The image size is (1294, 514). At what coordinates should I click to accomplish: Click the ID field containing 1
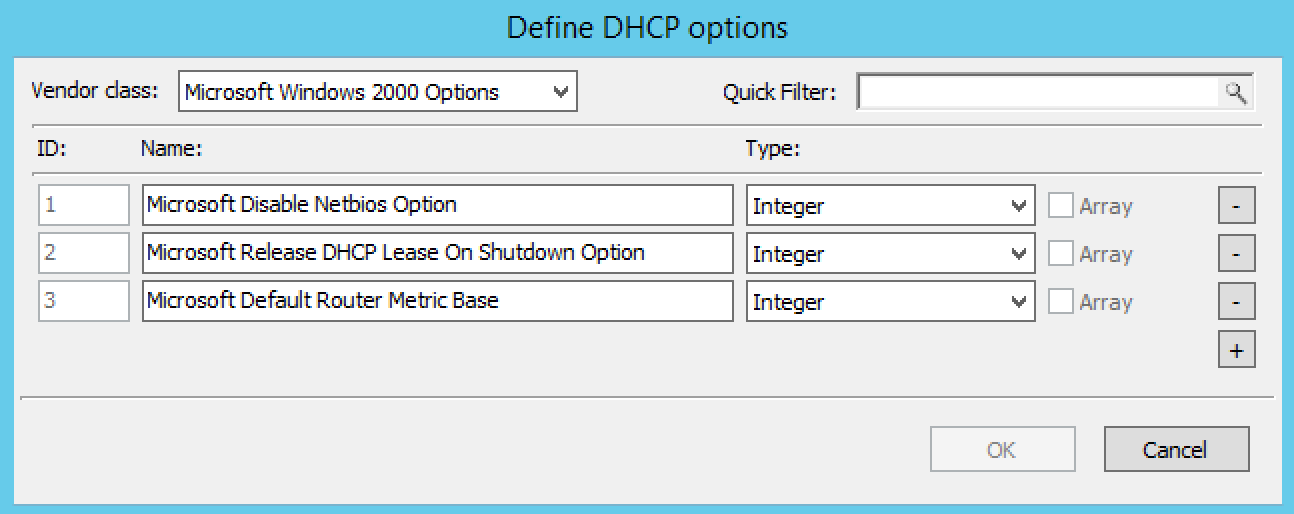[84, 206]
